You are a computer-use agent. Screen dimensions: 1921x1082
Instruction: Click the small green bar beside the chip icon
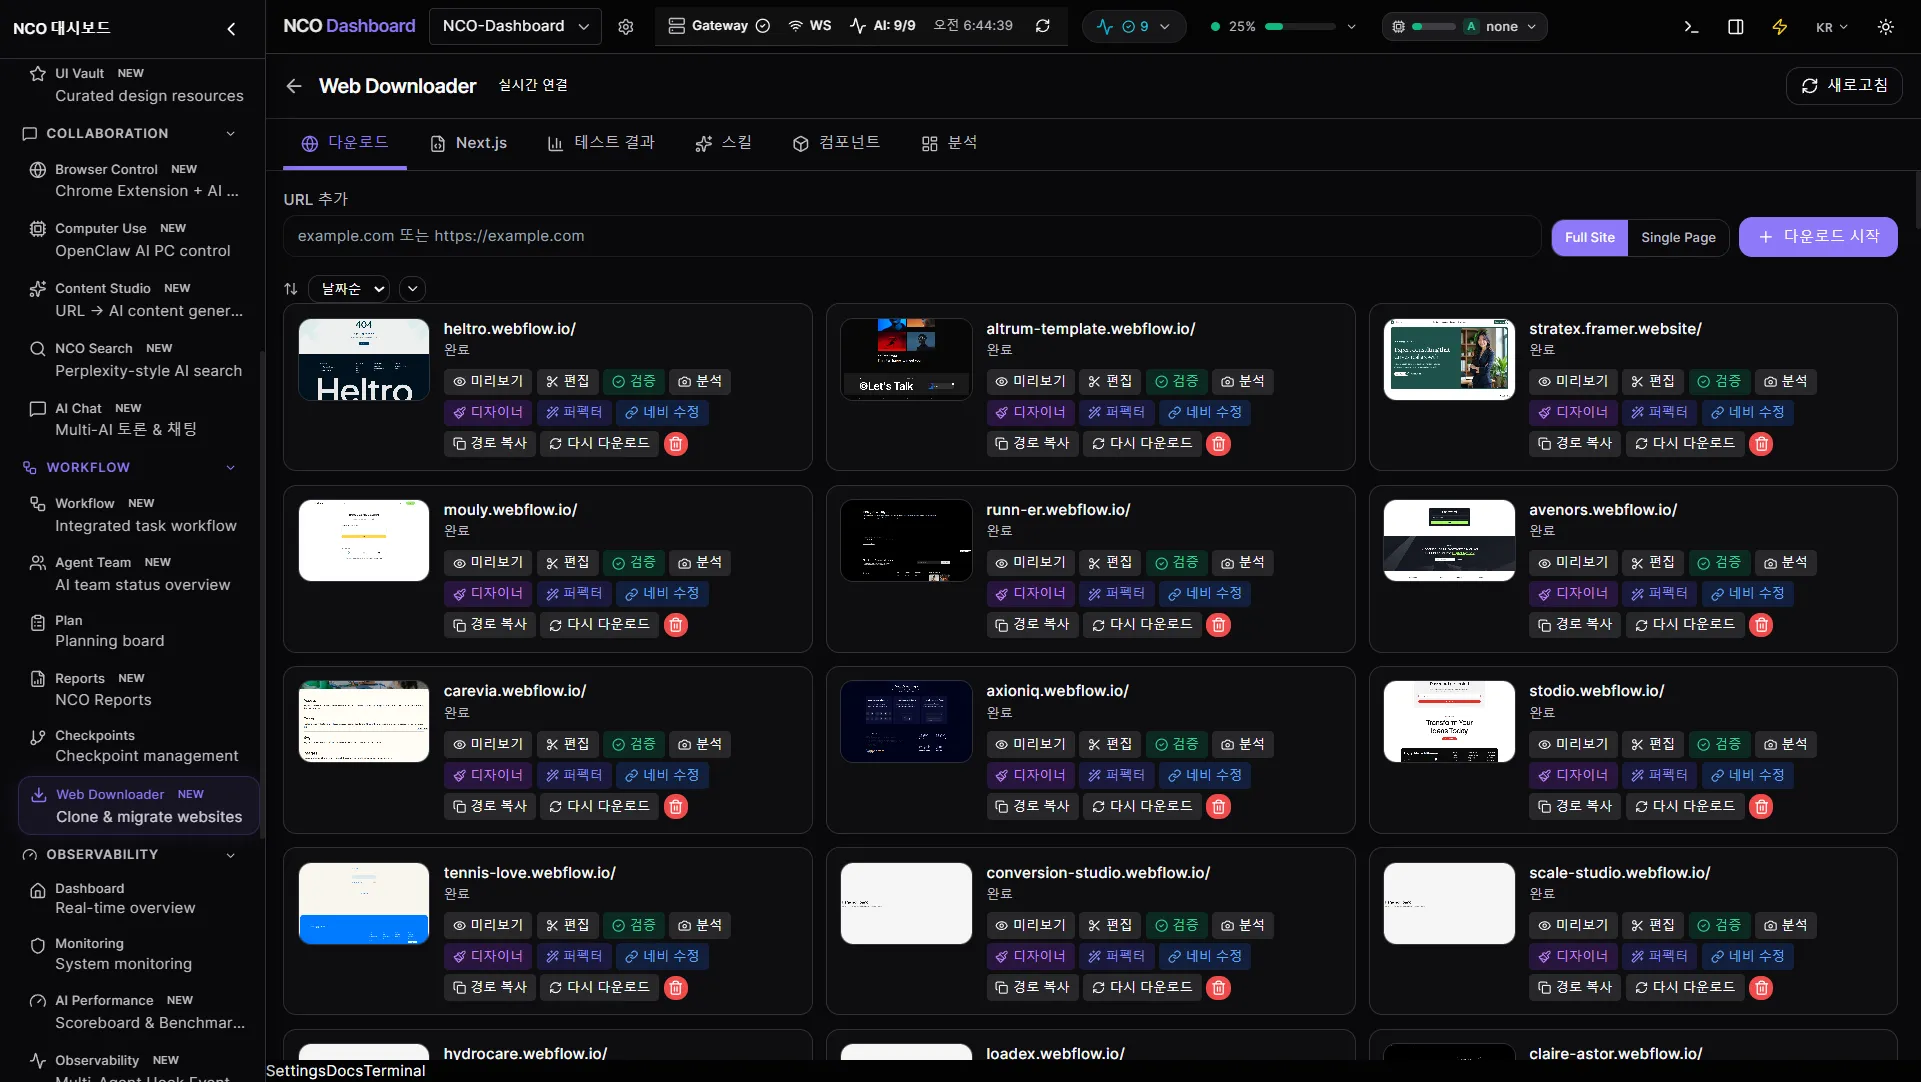point(1434,27)
